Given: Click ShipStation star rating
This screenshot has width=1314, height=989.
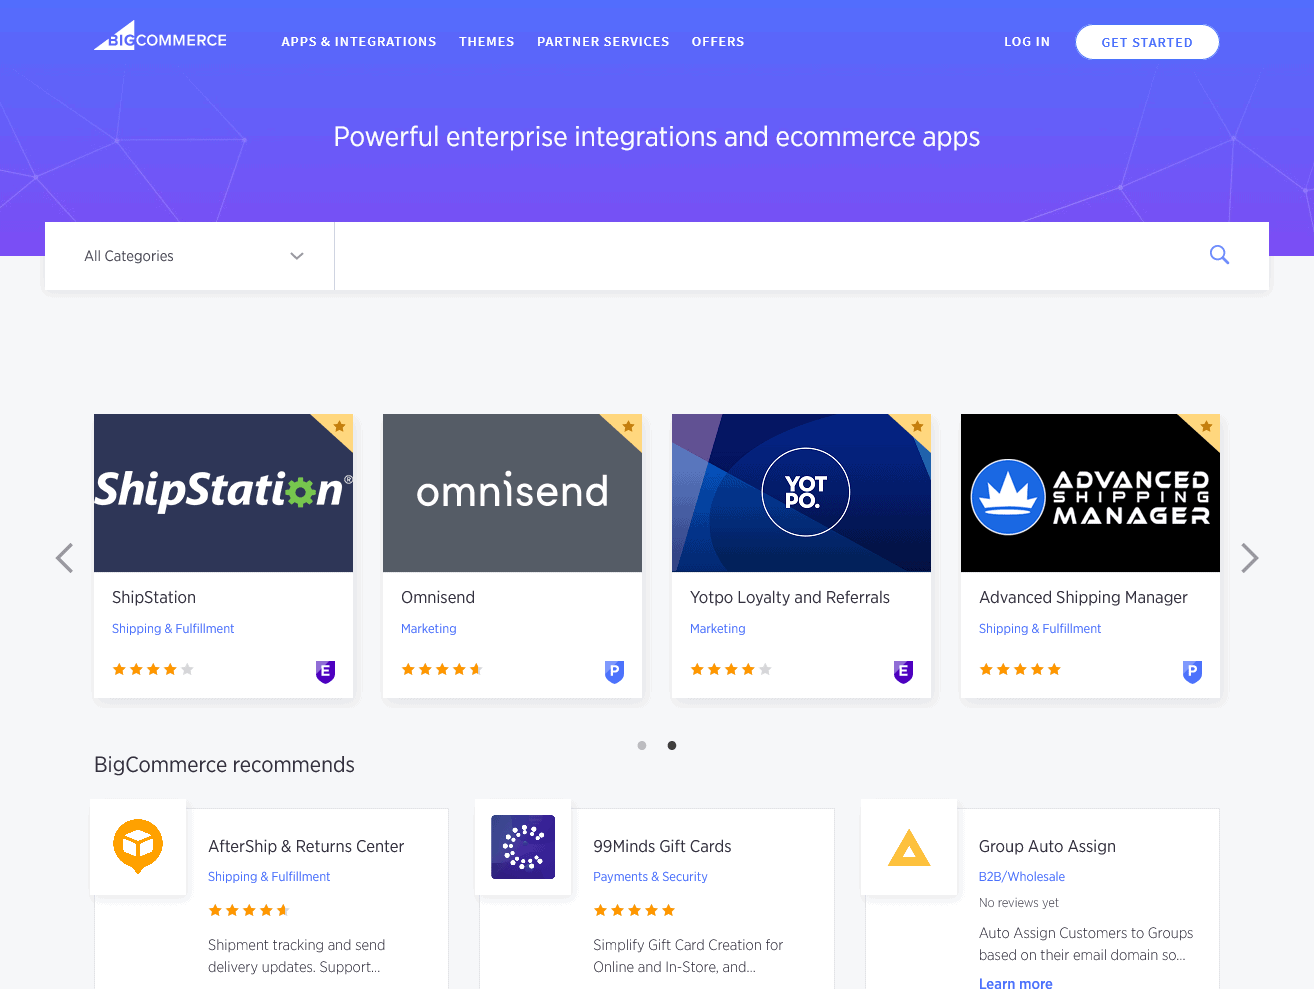Looking at the screenshot, I should pyautogui.click(x=153, y=669).
